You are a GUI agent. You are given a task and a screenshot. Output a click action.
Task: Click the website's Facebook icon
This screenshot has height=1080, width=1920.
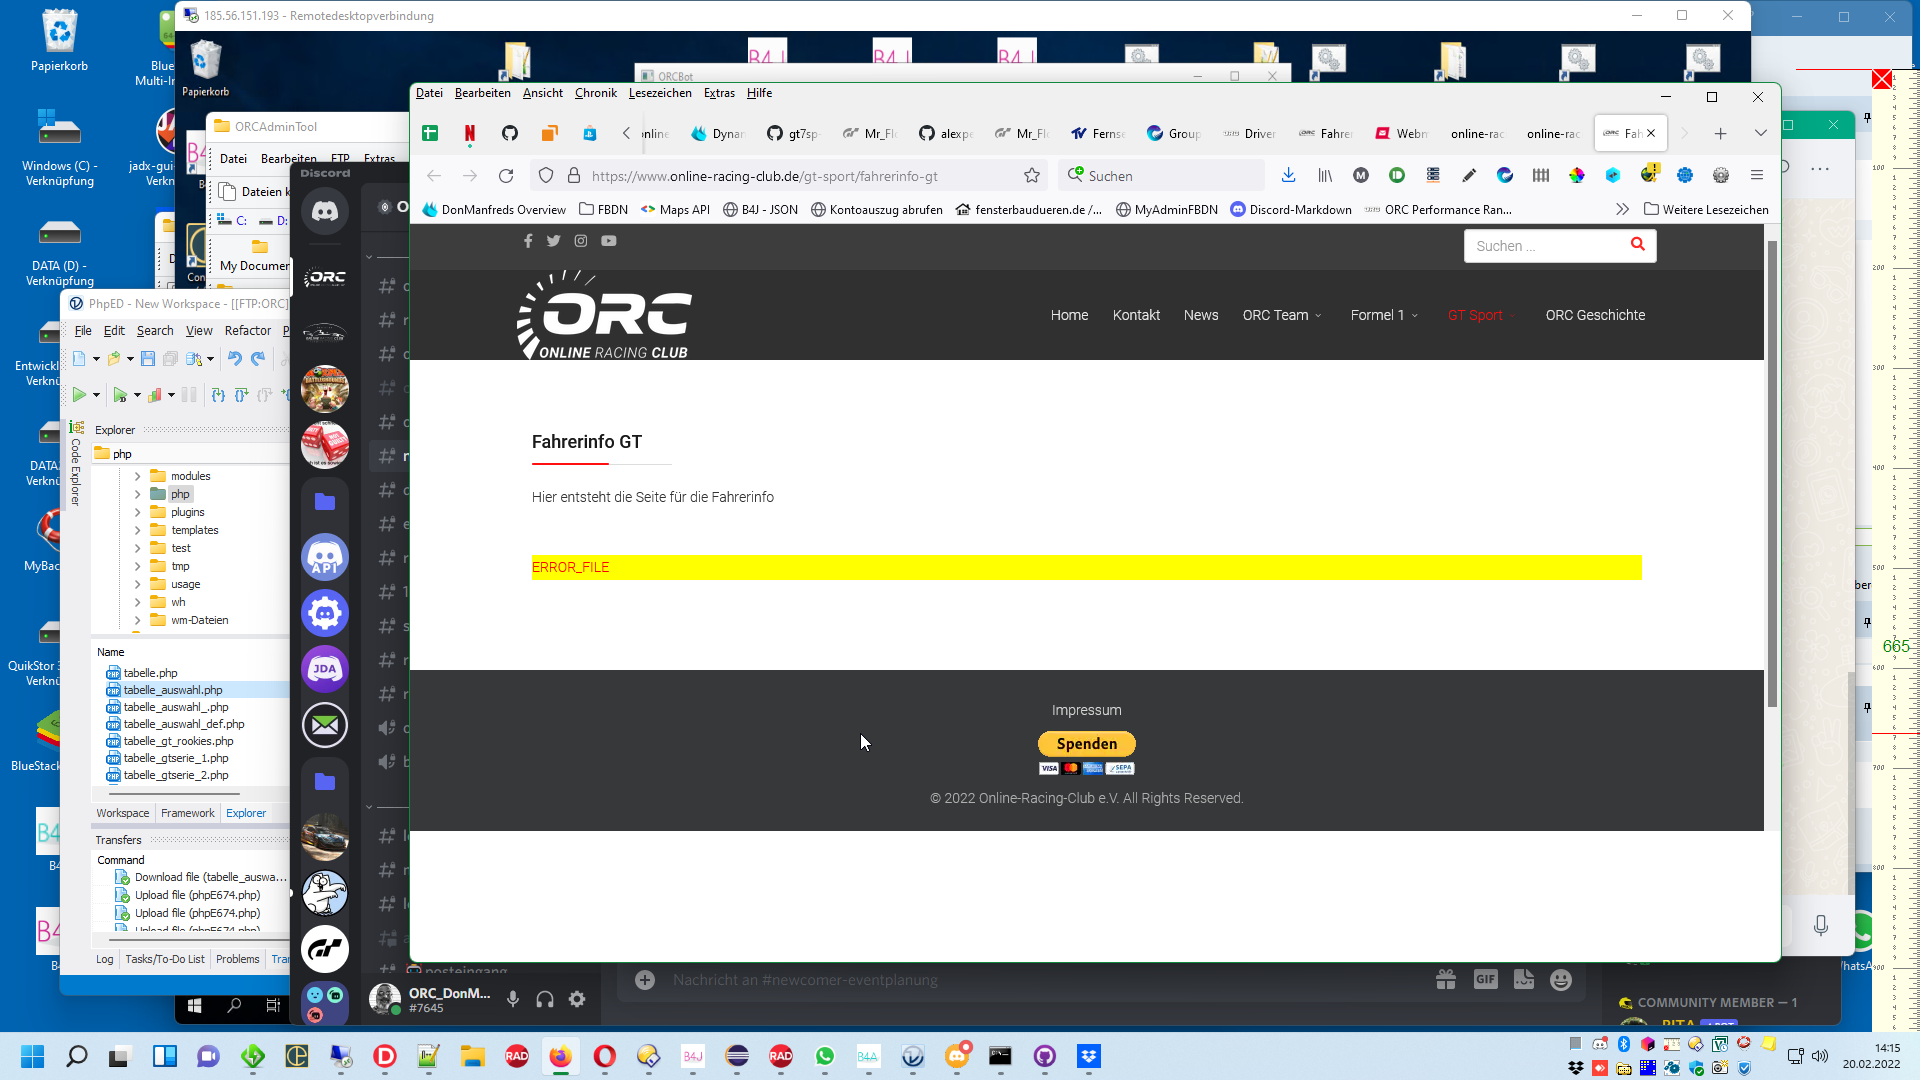[528, 241]
